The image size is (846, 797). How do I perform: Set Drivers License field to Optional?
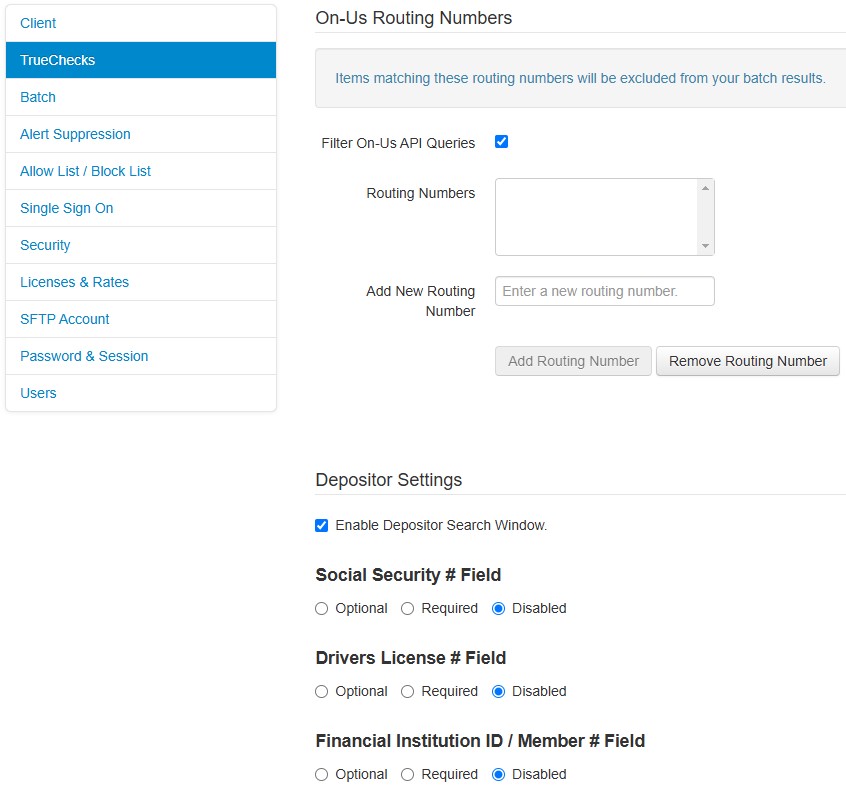tap(322, 691)
